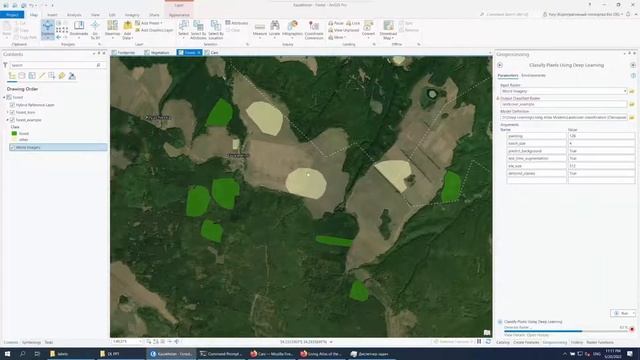Open the map scale dropdown
Screen dimensions: 640x360
(140, 341)
